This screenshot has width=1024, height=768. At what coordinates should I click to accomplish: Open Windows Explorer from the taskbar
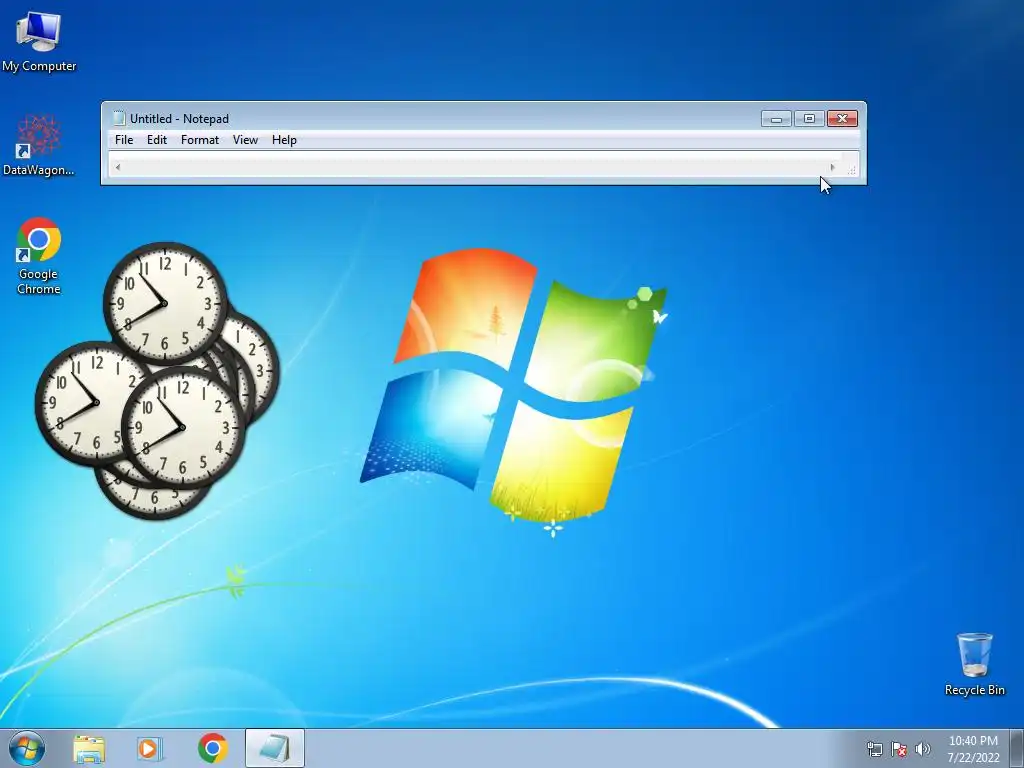(89, 748)
